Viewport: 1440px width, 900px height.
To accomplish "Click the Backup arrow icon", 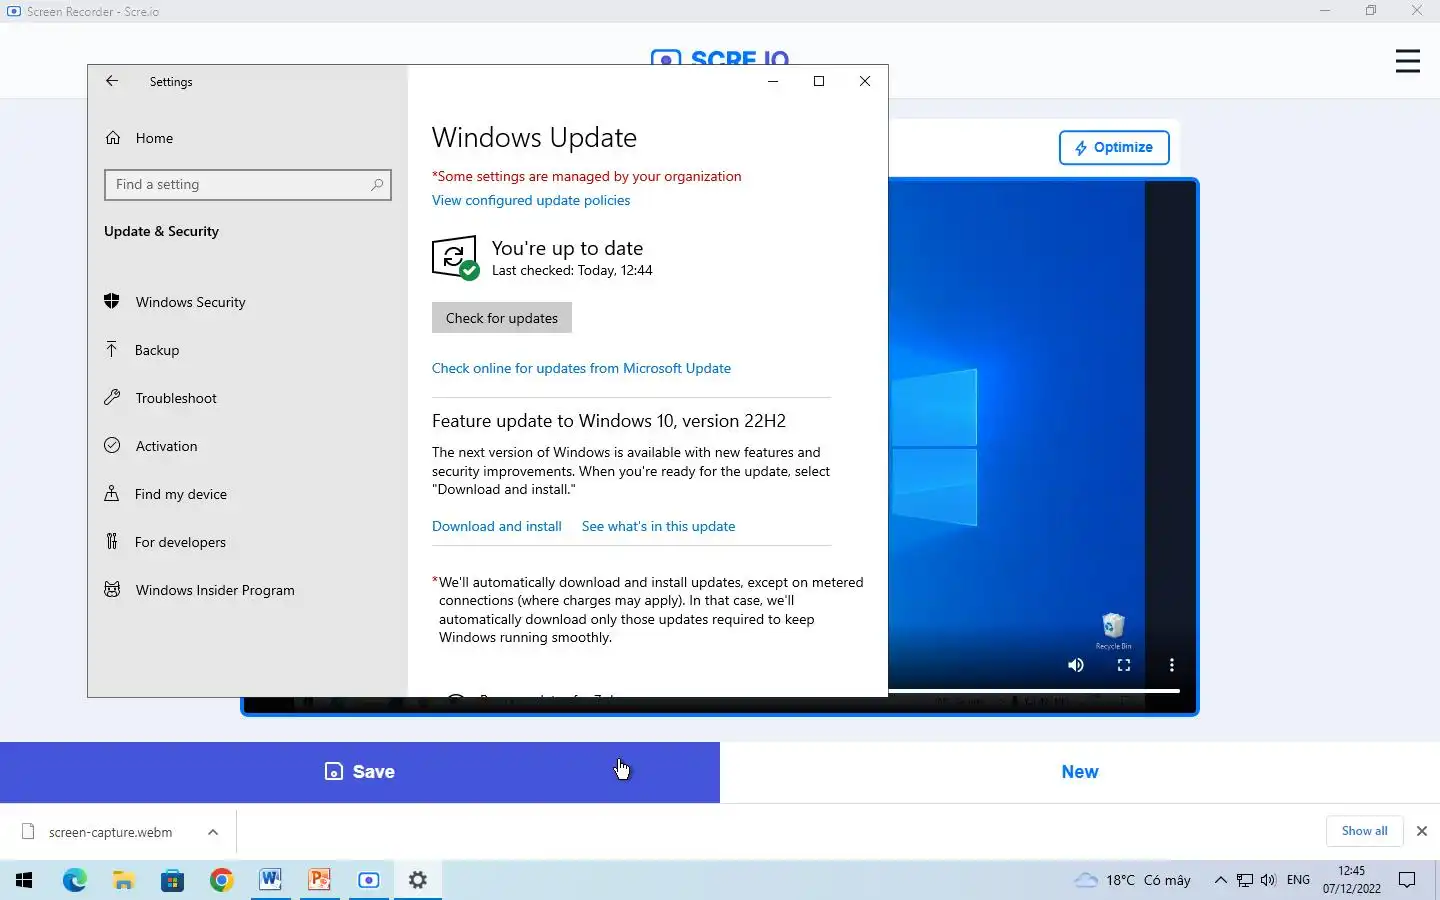I will pos(112,349).
